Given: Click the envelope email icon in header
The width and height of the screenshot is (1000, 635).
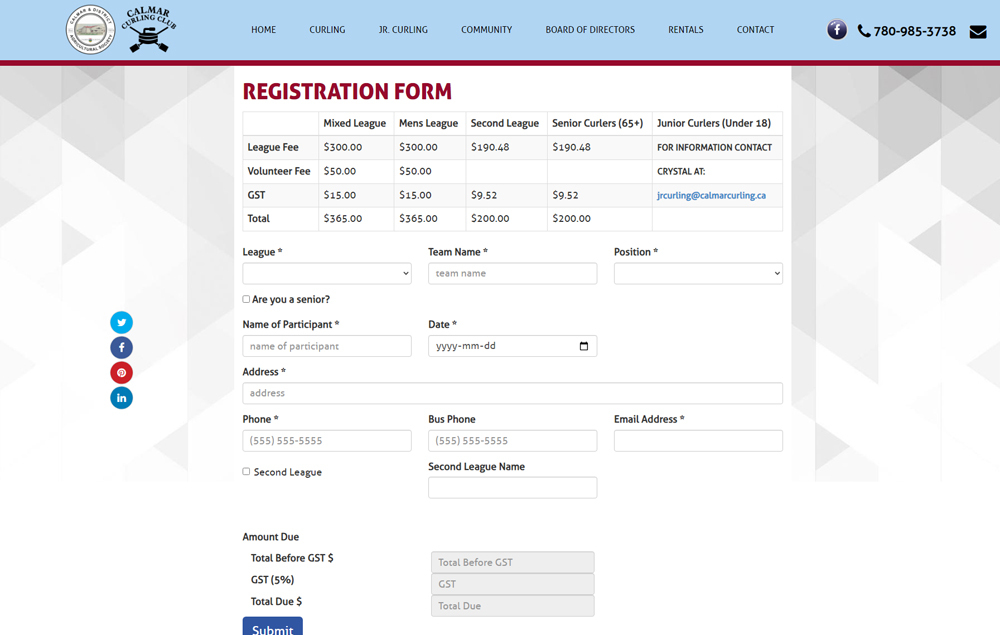Looking at the screenshot, I should point(978,31).
